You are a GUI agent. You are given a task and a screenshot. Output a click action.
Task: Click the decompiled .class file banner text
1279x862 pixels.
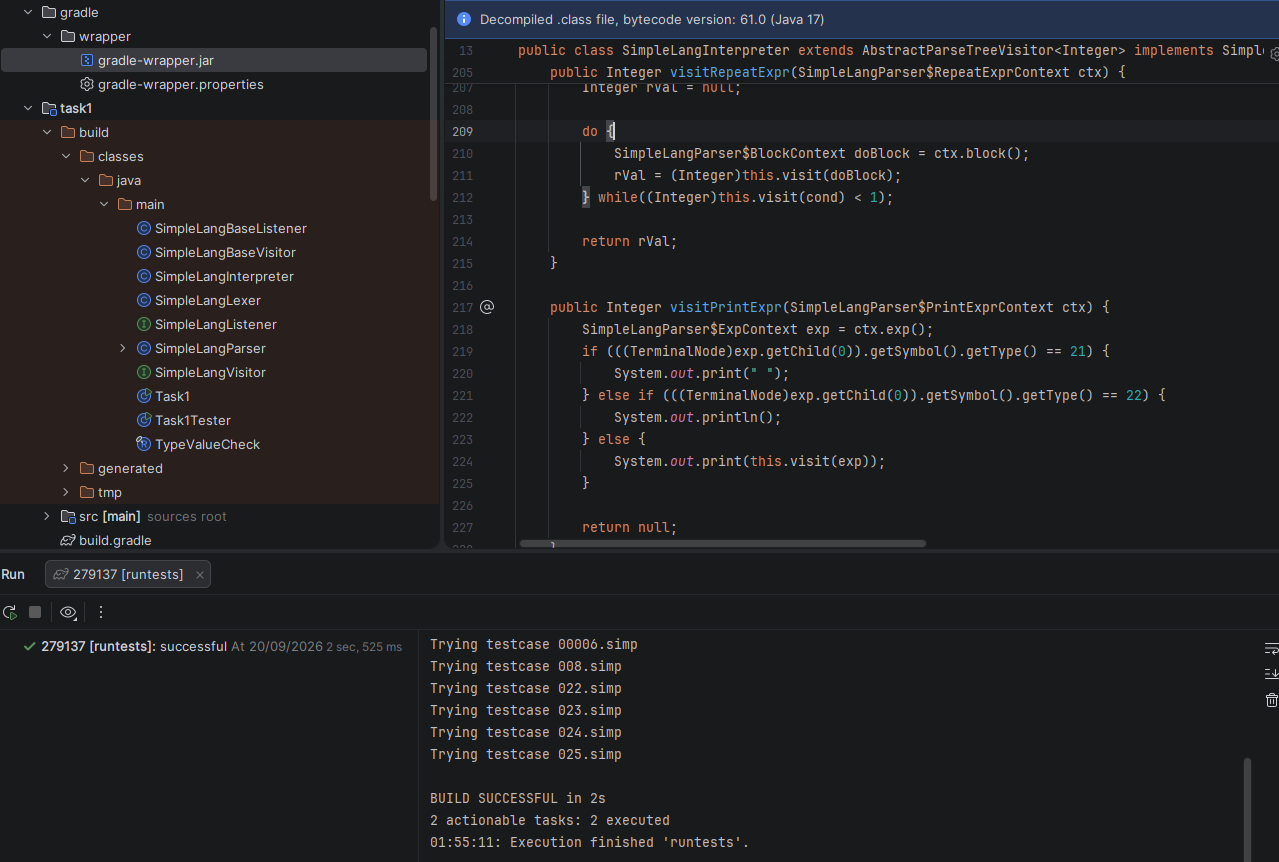652,19
